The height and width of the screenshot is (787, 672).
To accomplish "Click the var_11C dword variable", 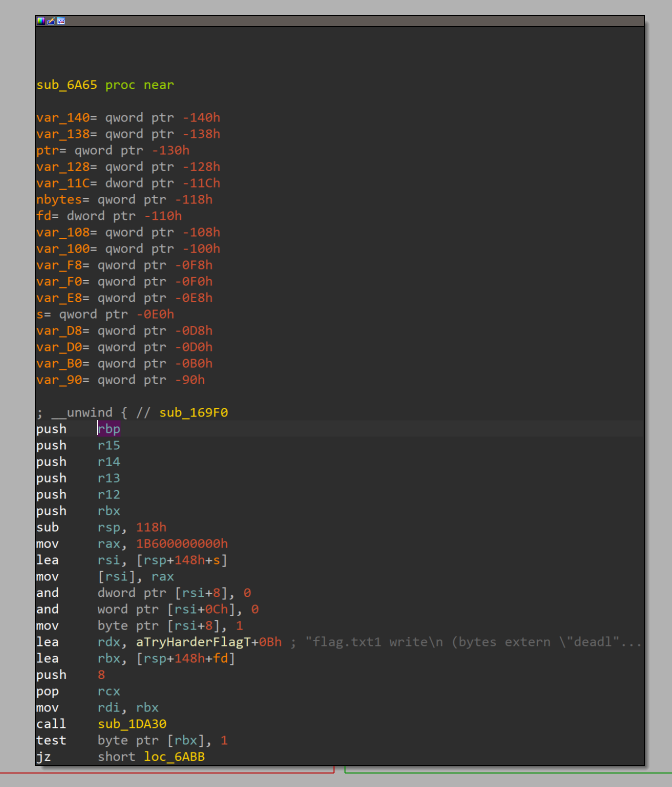I will [x=128, y=183].
